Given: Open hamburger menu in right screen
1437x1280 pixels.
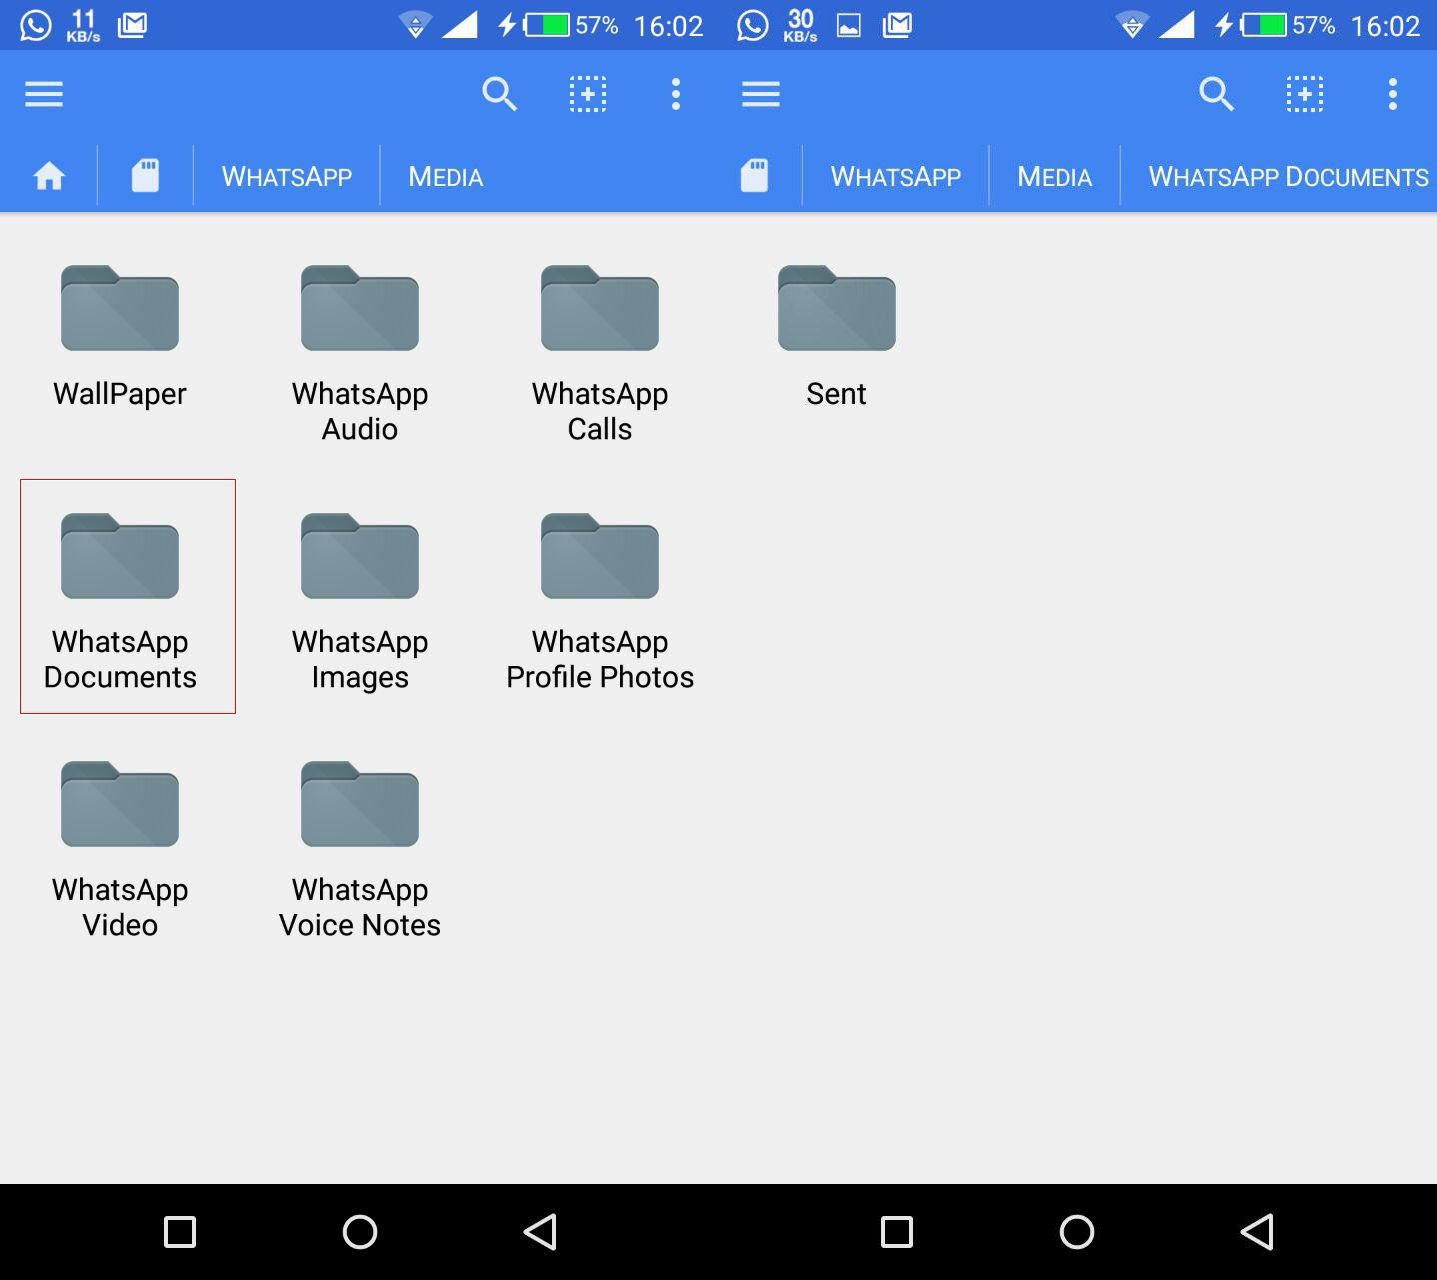Looking at the screenshot, I should point(761,94).
